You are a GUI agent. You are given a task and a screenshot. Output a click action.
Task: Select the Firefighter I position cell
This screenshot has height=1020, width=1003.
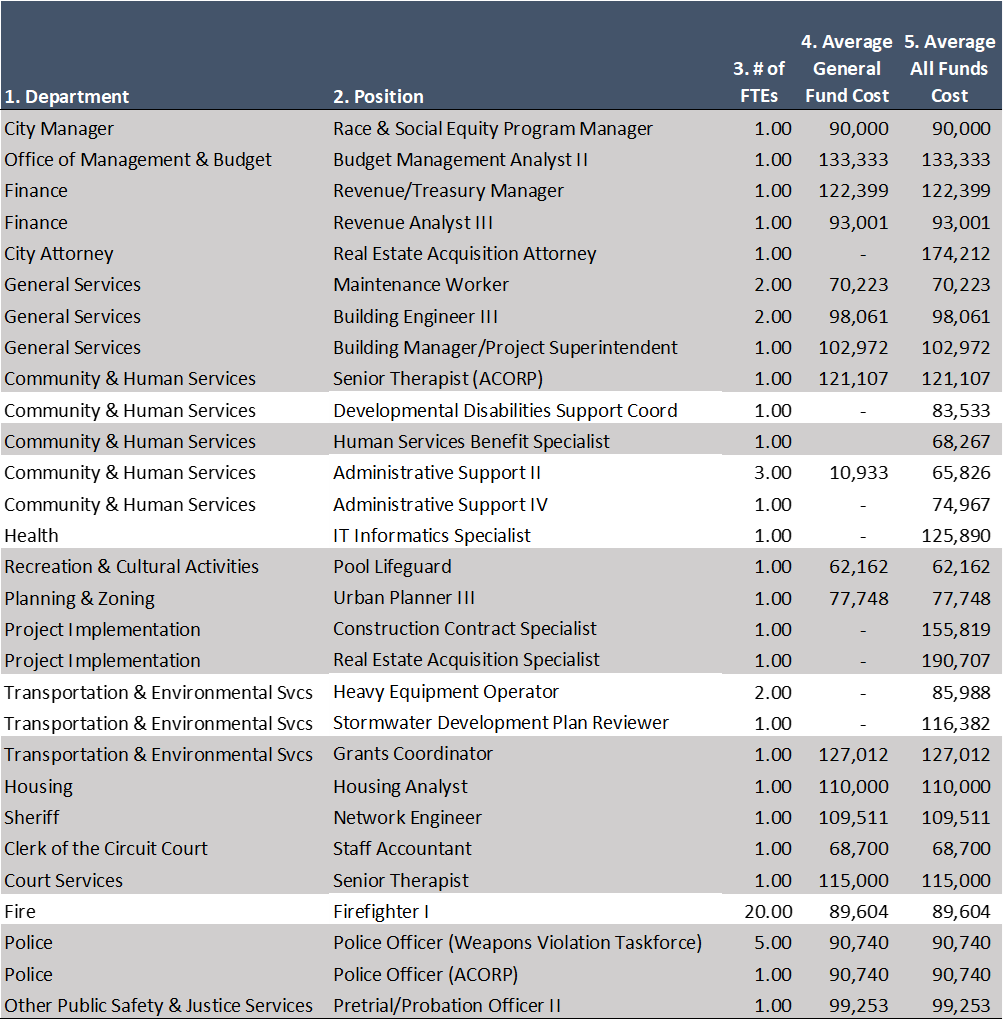(x=378, y=911)
